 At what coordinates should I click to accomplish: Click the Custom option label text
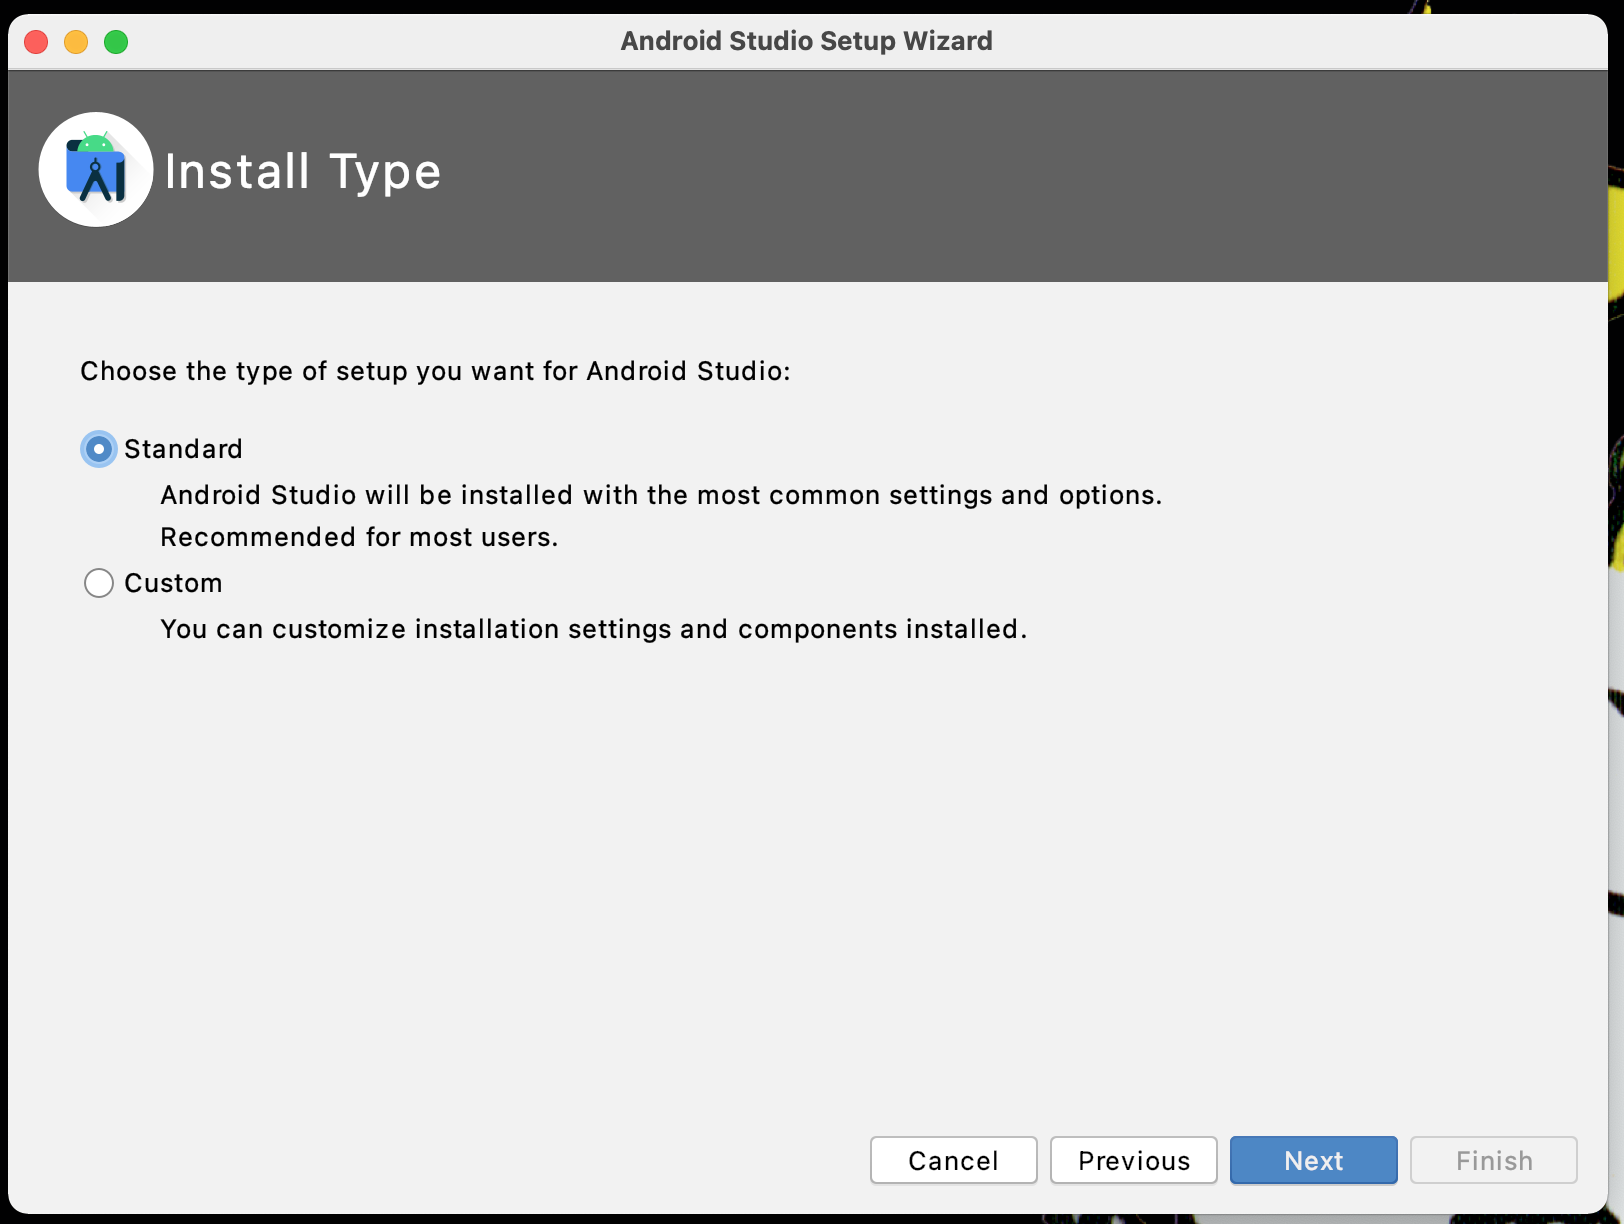click(x=173, y=583)
